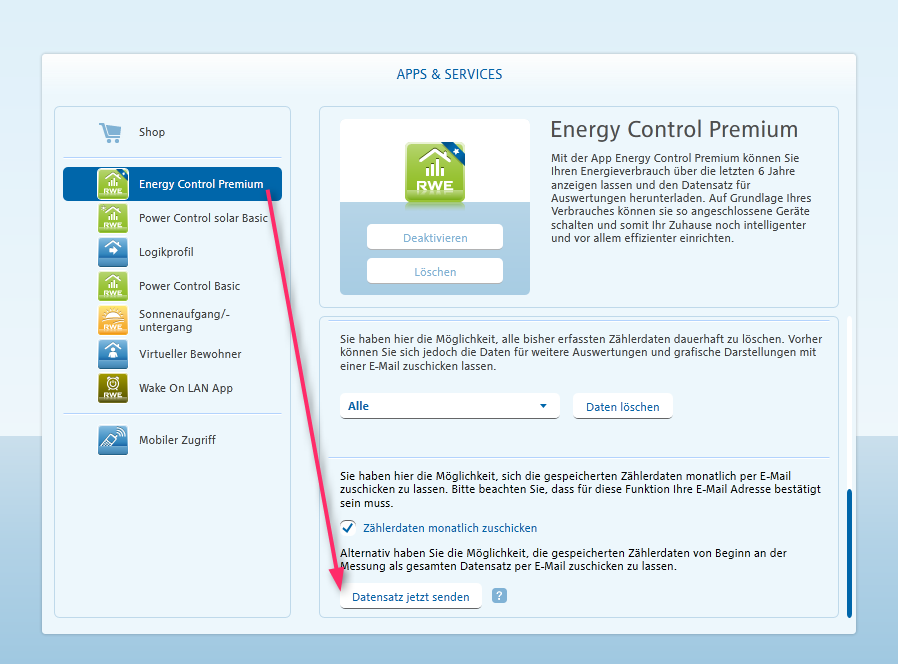The width and height of the screenshot is (898, 664).
Task: Click the Löschen button
Action: coord(435,271)
